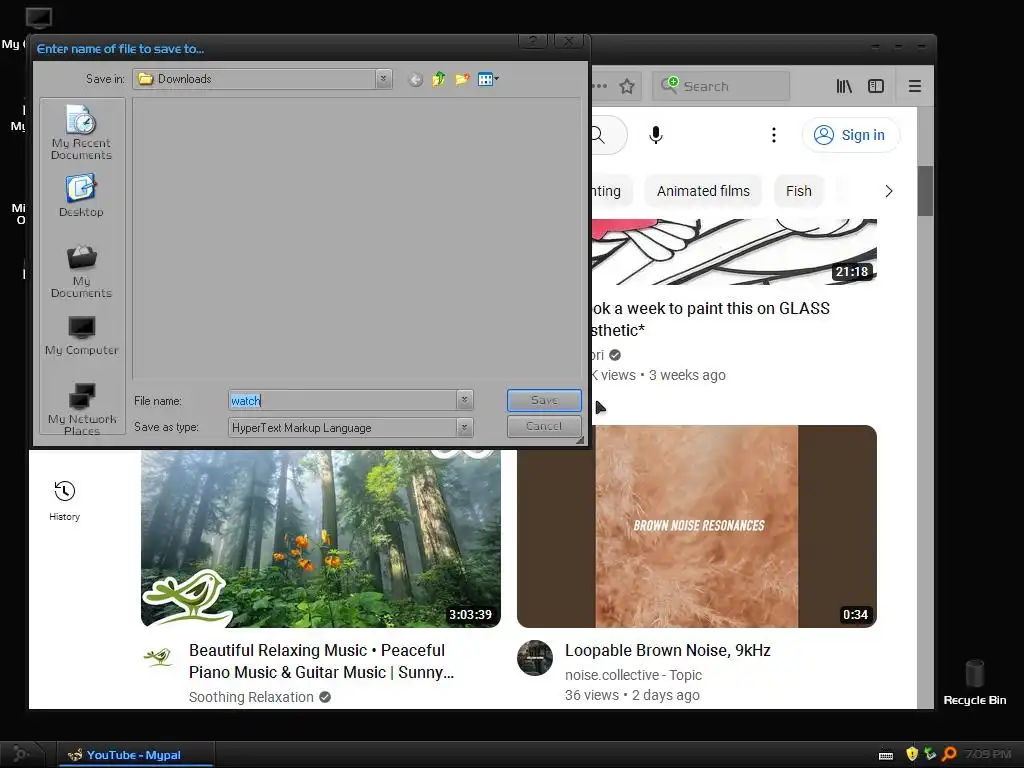Select Desktop location in save dialog
The width and height of the screenshot is (1024, 768).
pyautogui.click(x=81, y=195)
